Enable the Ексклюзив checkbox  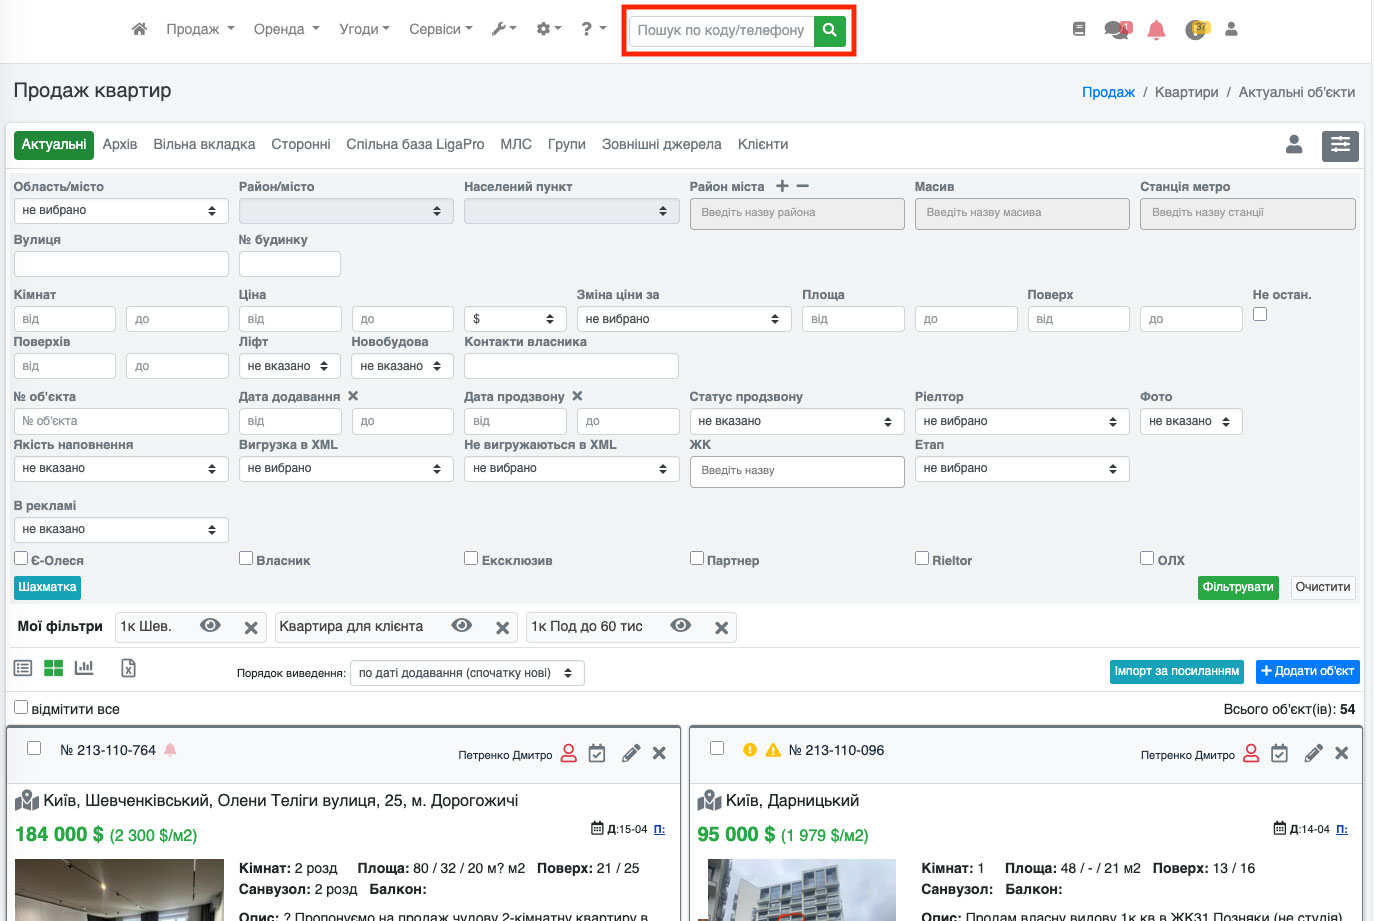pyautogui.click(x=471, y=559)
